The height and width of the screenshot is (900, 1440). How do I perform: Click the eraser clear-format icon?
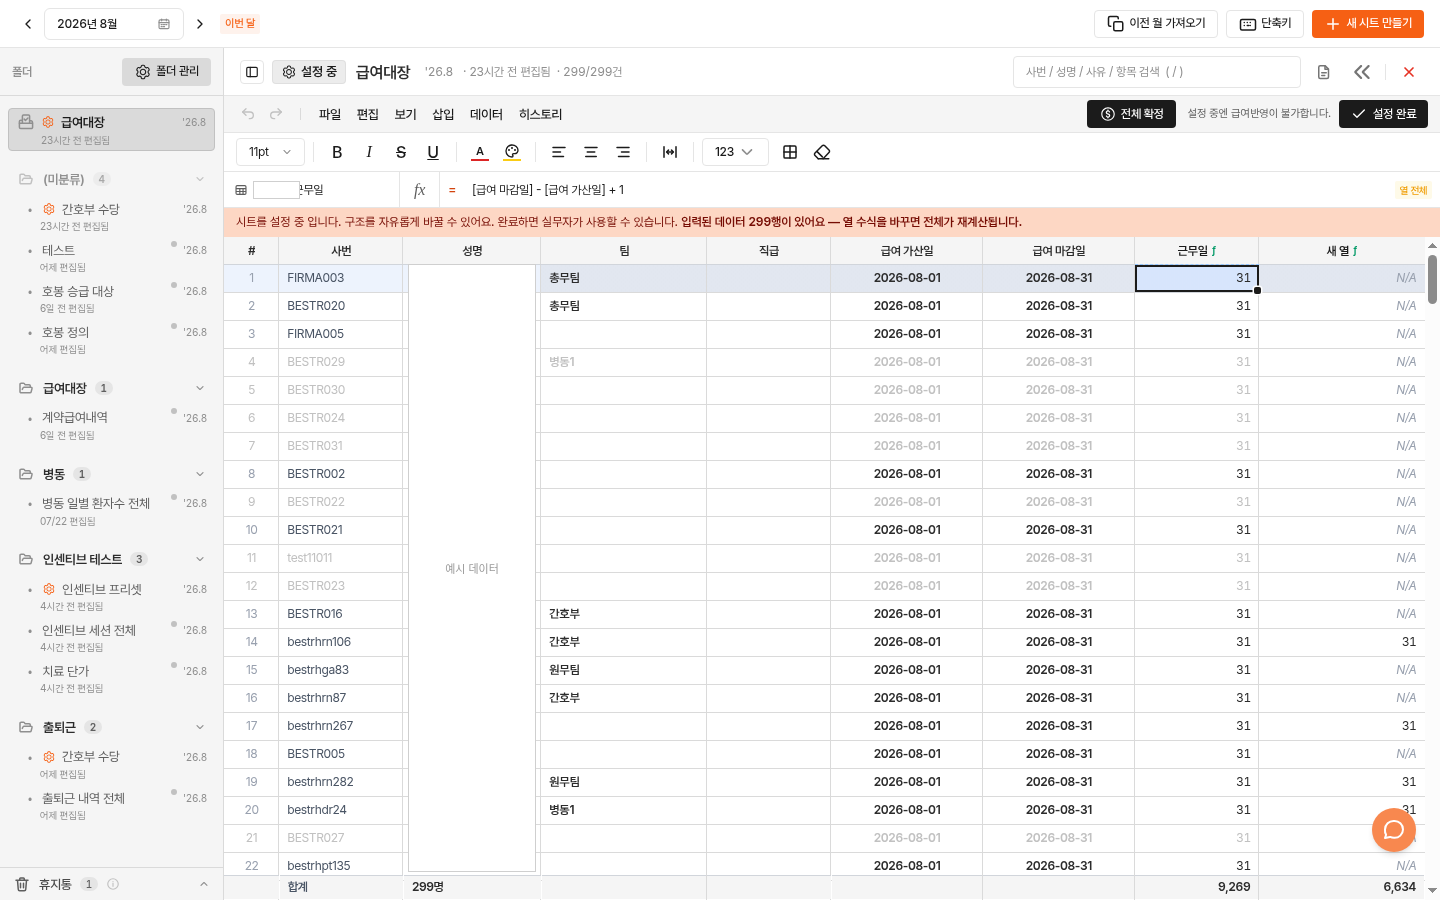tap(822, 152)
